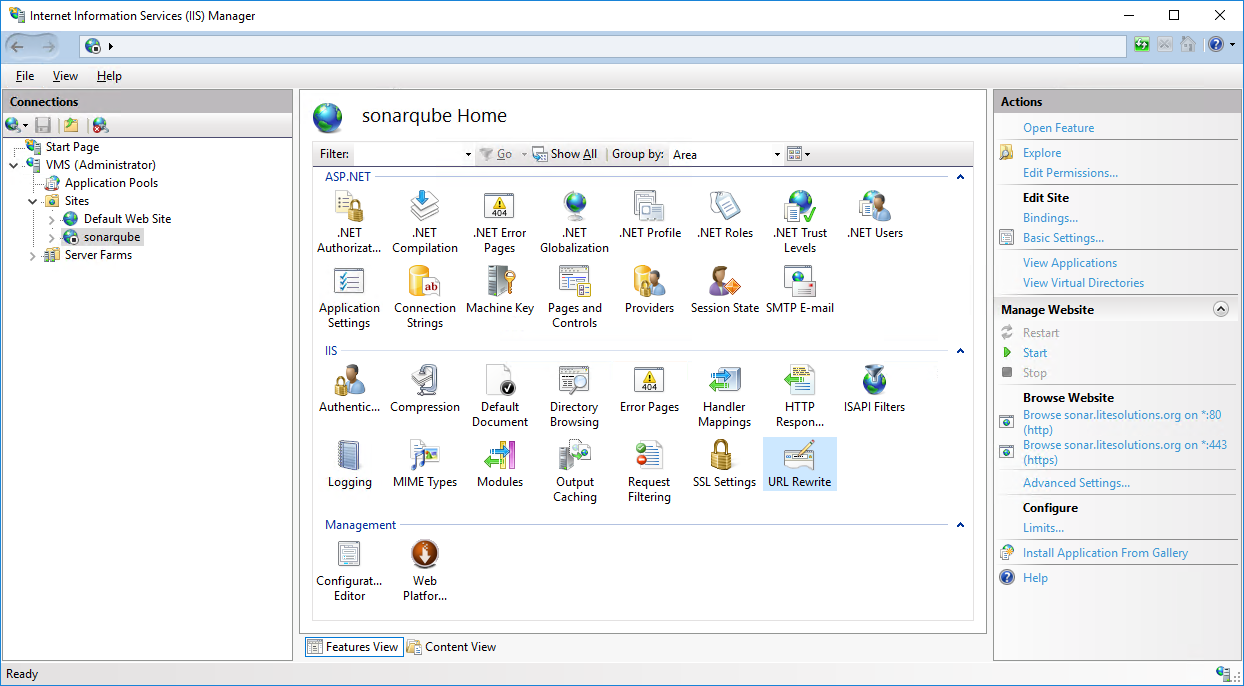This screenshot has width=1244, height=686.
Task: Open Advanced Settings... link
Action: (1076, 483)
